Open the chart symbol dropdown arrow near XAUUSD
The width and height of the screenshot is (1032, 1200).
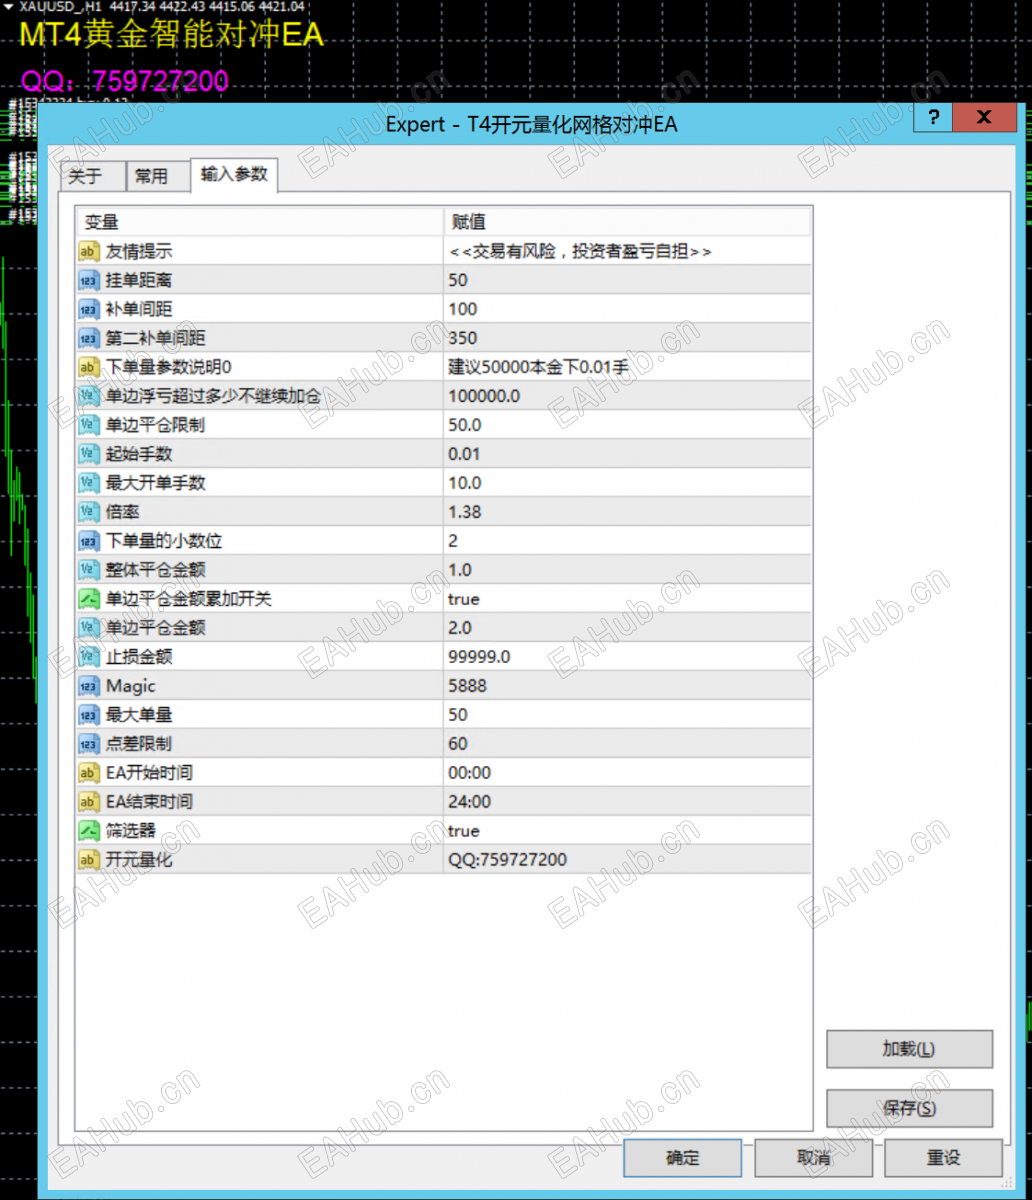(10, 6)
